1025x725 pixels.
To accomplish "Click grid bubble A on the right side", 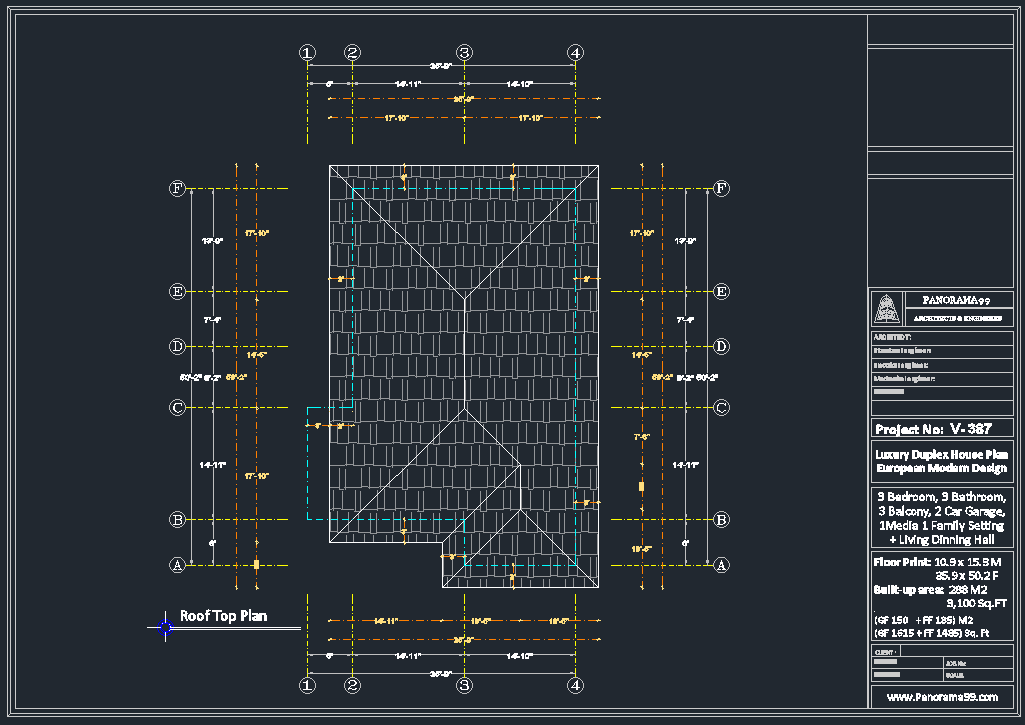I will [x=721, y=565].
